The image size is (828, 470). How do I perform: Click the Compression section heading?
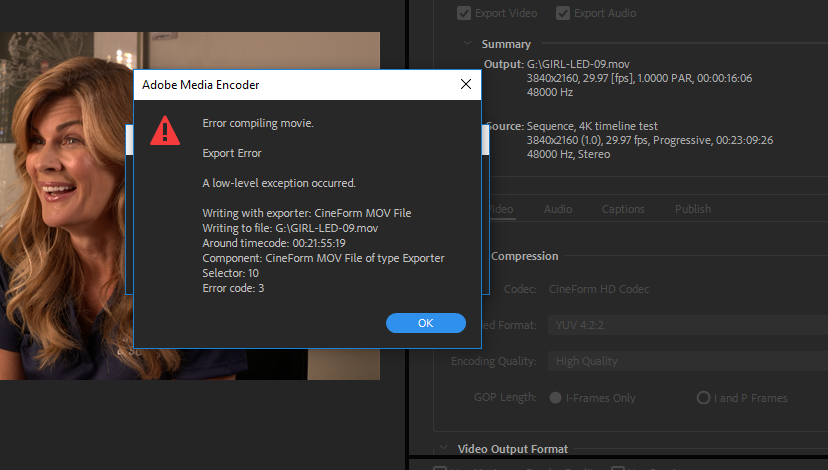(524, 256)
